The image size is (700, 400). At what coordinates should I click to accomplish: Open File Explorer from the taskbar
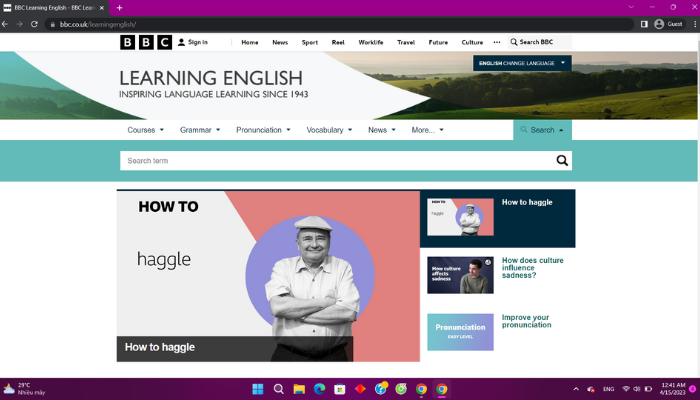(299, 389)
